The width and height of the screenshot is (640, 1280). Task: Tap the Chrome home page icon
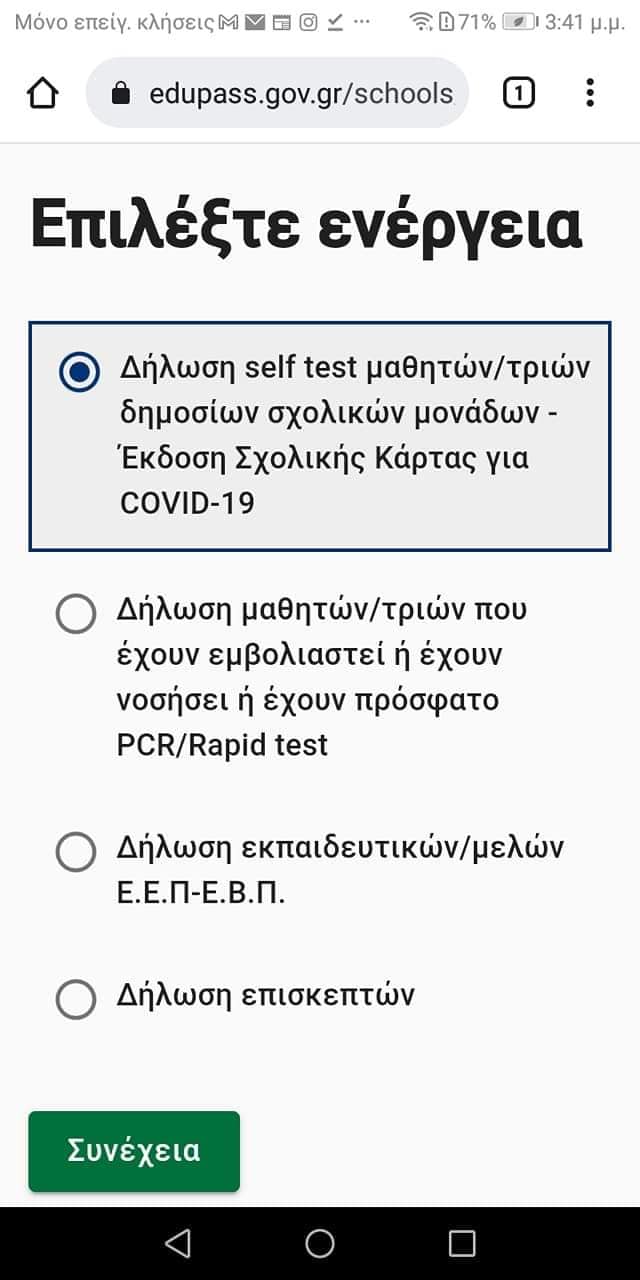43,93
